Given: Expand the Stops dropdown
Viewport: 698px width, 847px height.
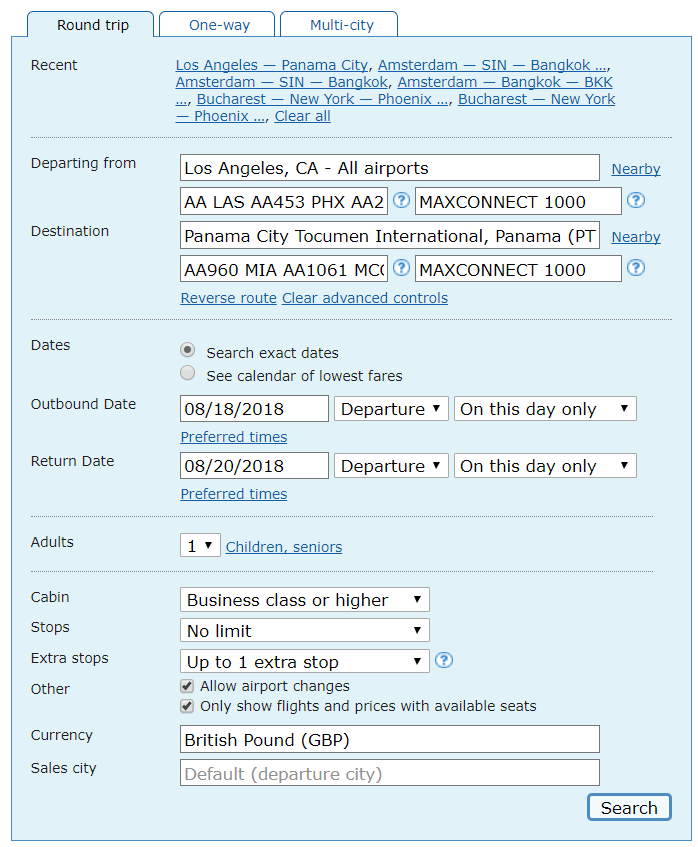Looking at the screenshot, I should tap(304, 631).
